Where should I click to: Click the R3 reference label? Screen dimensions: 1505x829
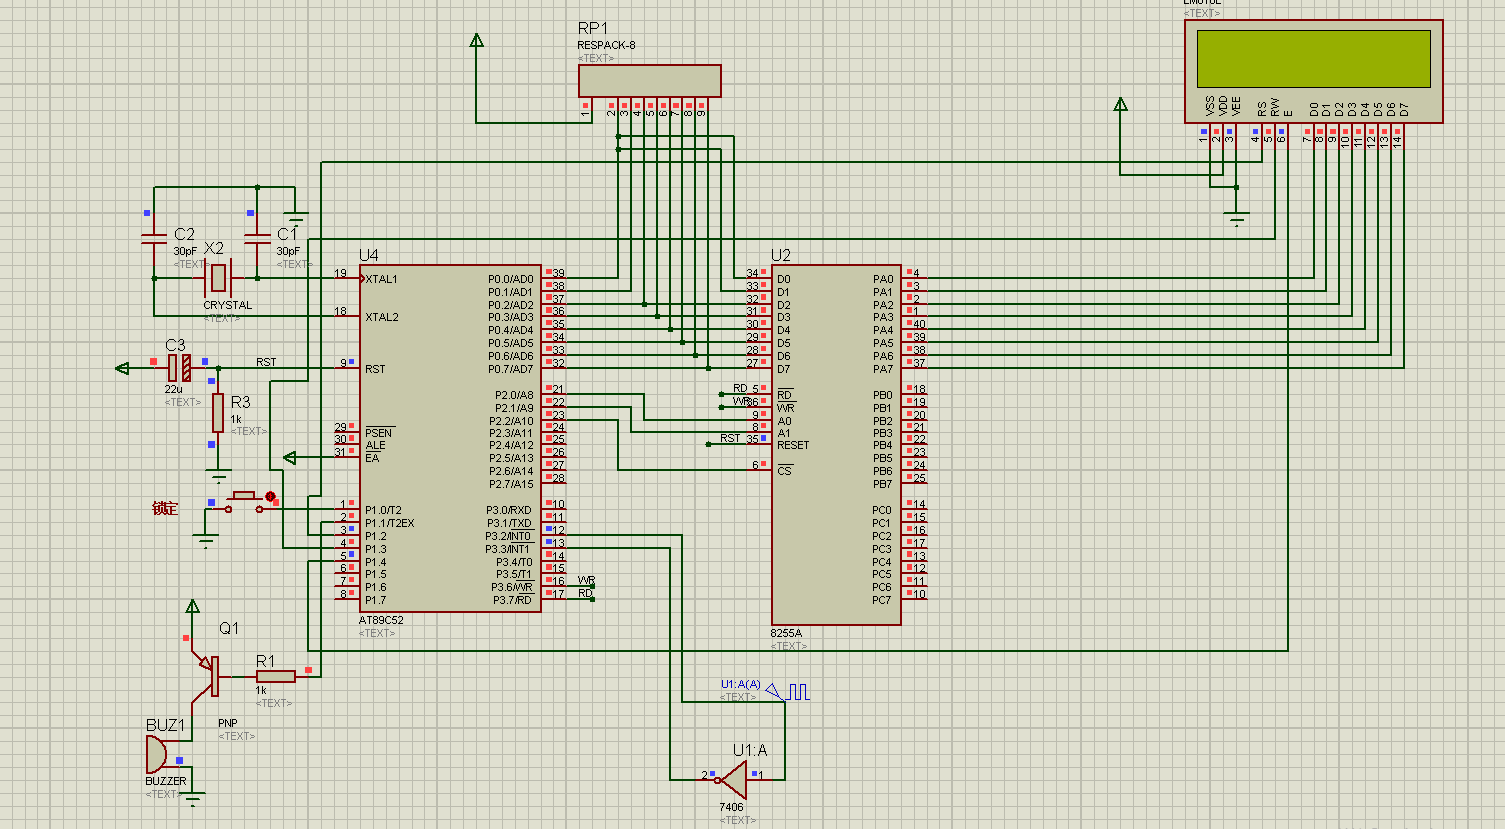[240, 402]
